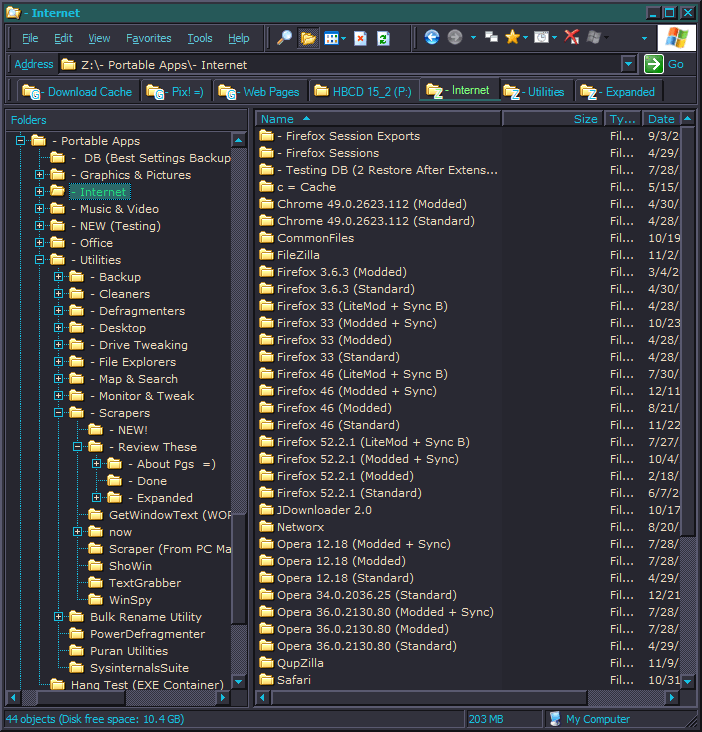702x732 pixels.
Task: Open the Favorites menu
Action: [148, 38]
